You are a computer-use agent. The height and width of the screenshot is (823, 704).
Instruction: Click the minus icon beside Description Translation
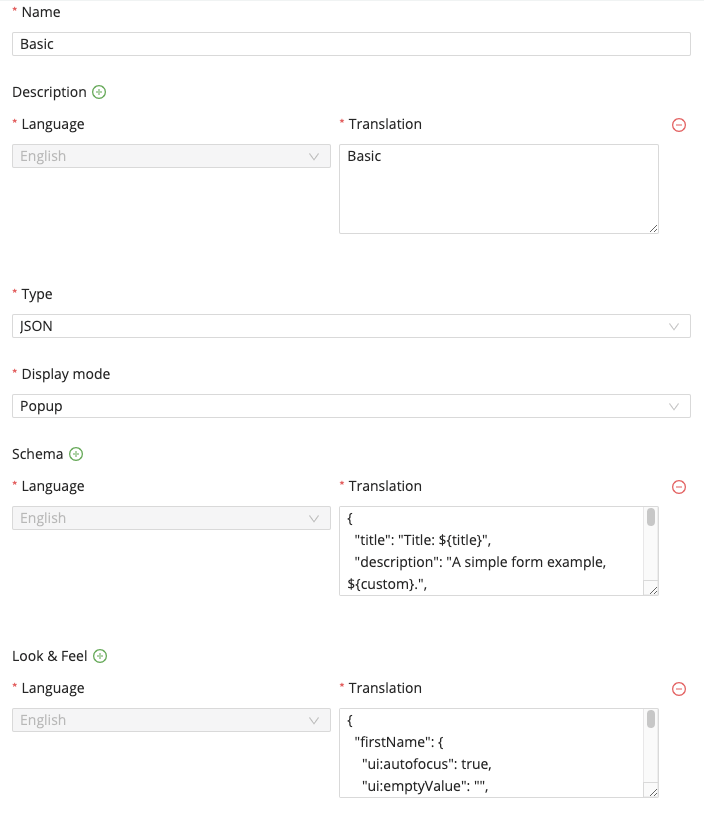click(x=679, y=125)
